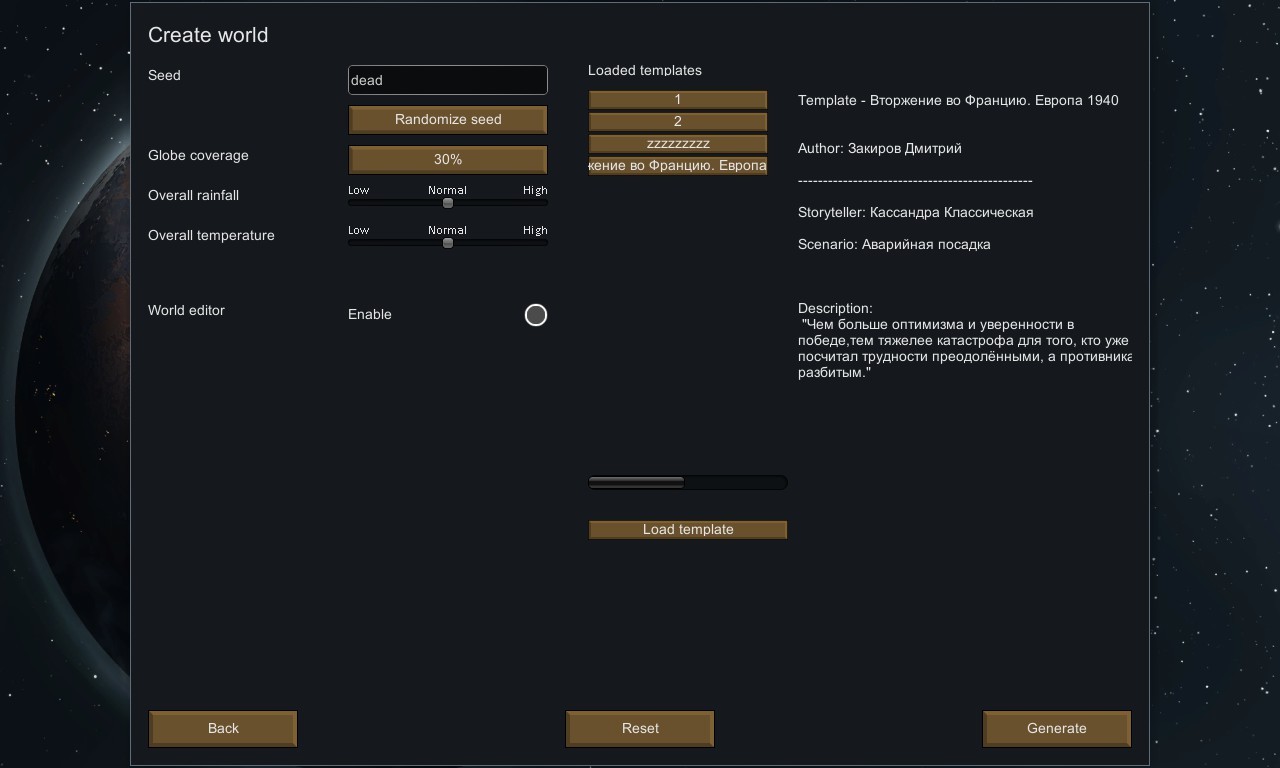
Task: Click the left end of the rainfall slider track
Action: point(353,203)
